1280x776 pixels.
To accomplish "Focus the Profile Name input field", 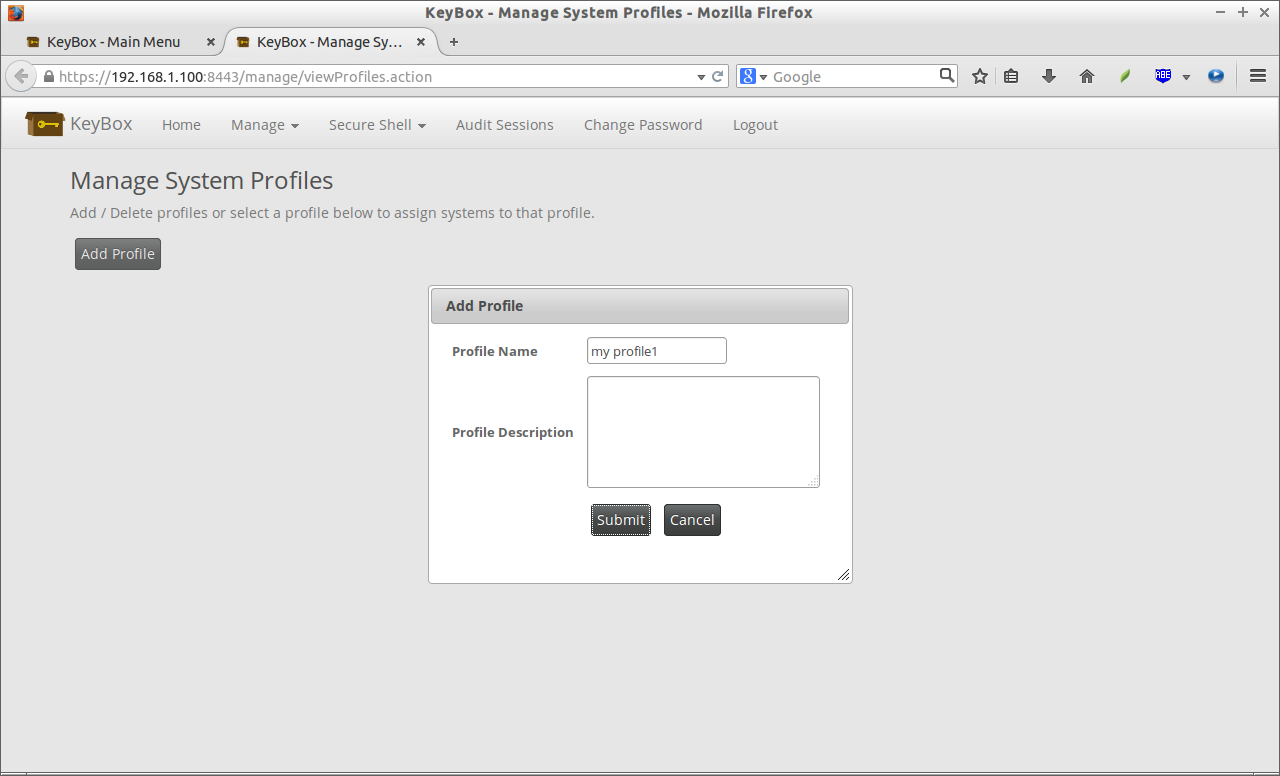I will click(x=657, y=351).
